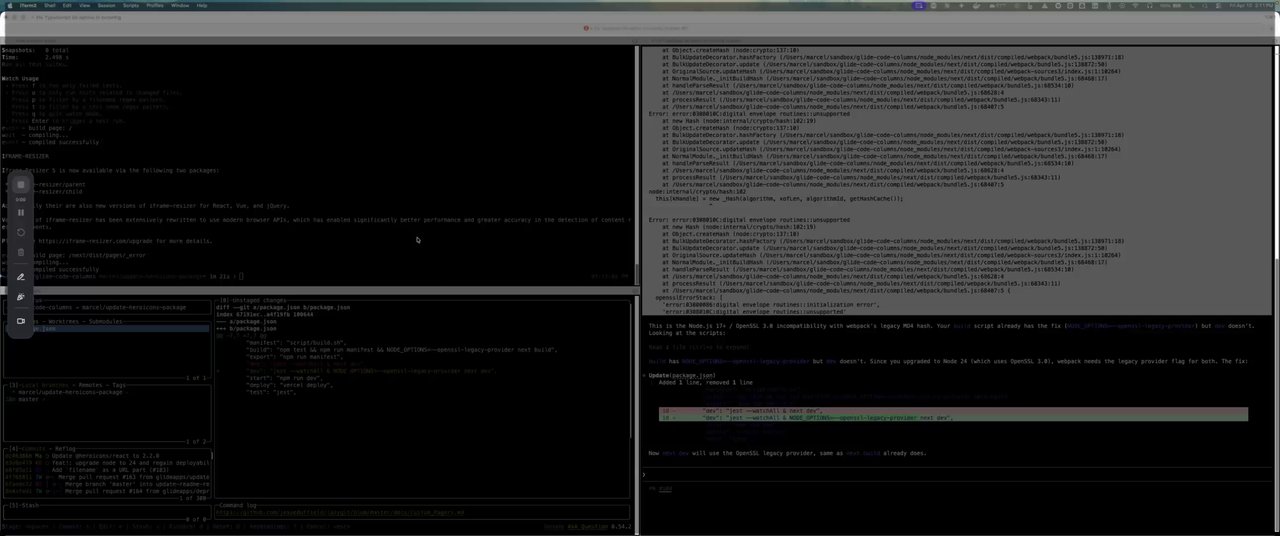The width and height of the screenshot is (1280, 536).
Task: Pause the screen recording
Action: [21, 212]
